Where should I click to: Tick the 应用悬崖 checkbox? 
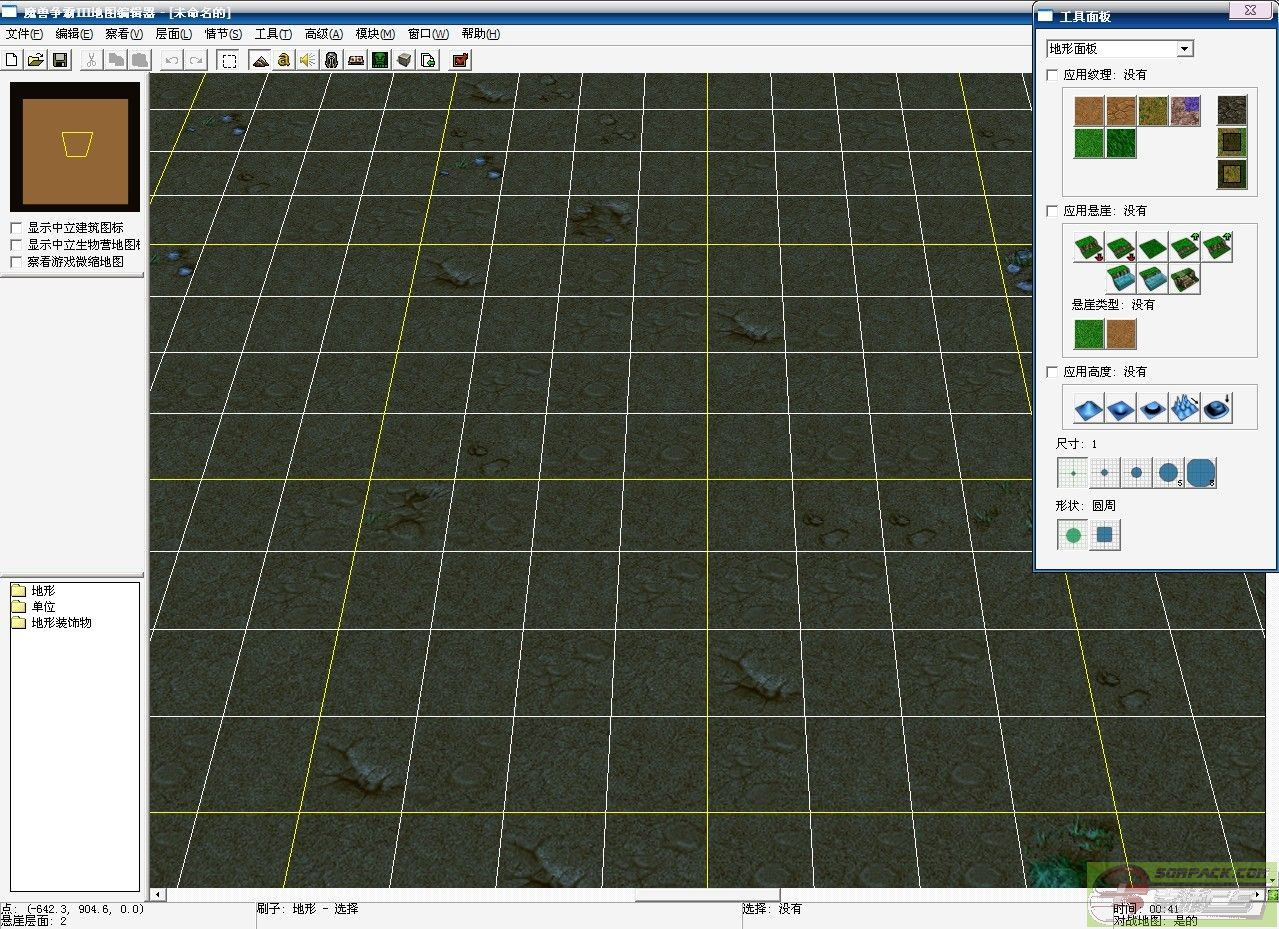(1052, 211)
